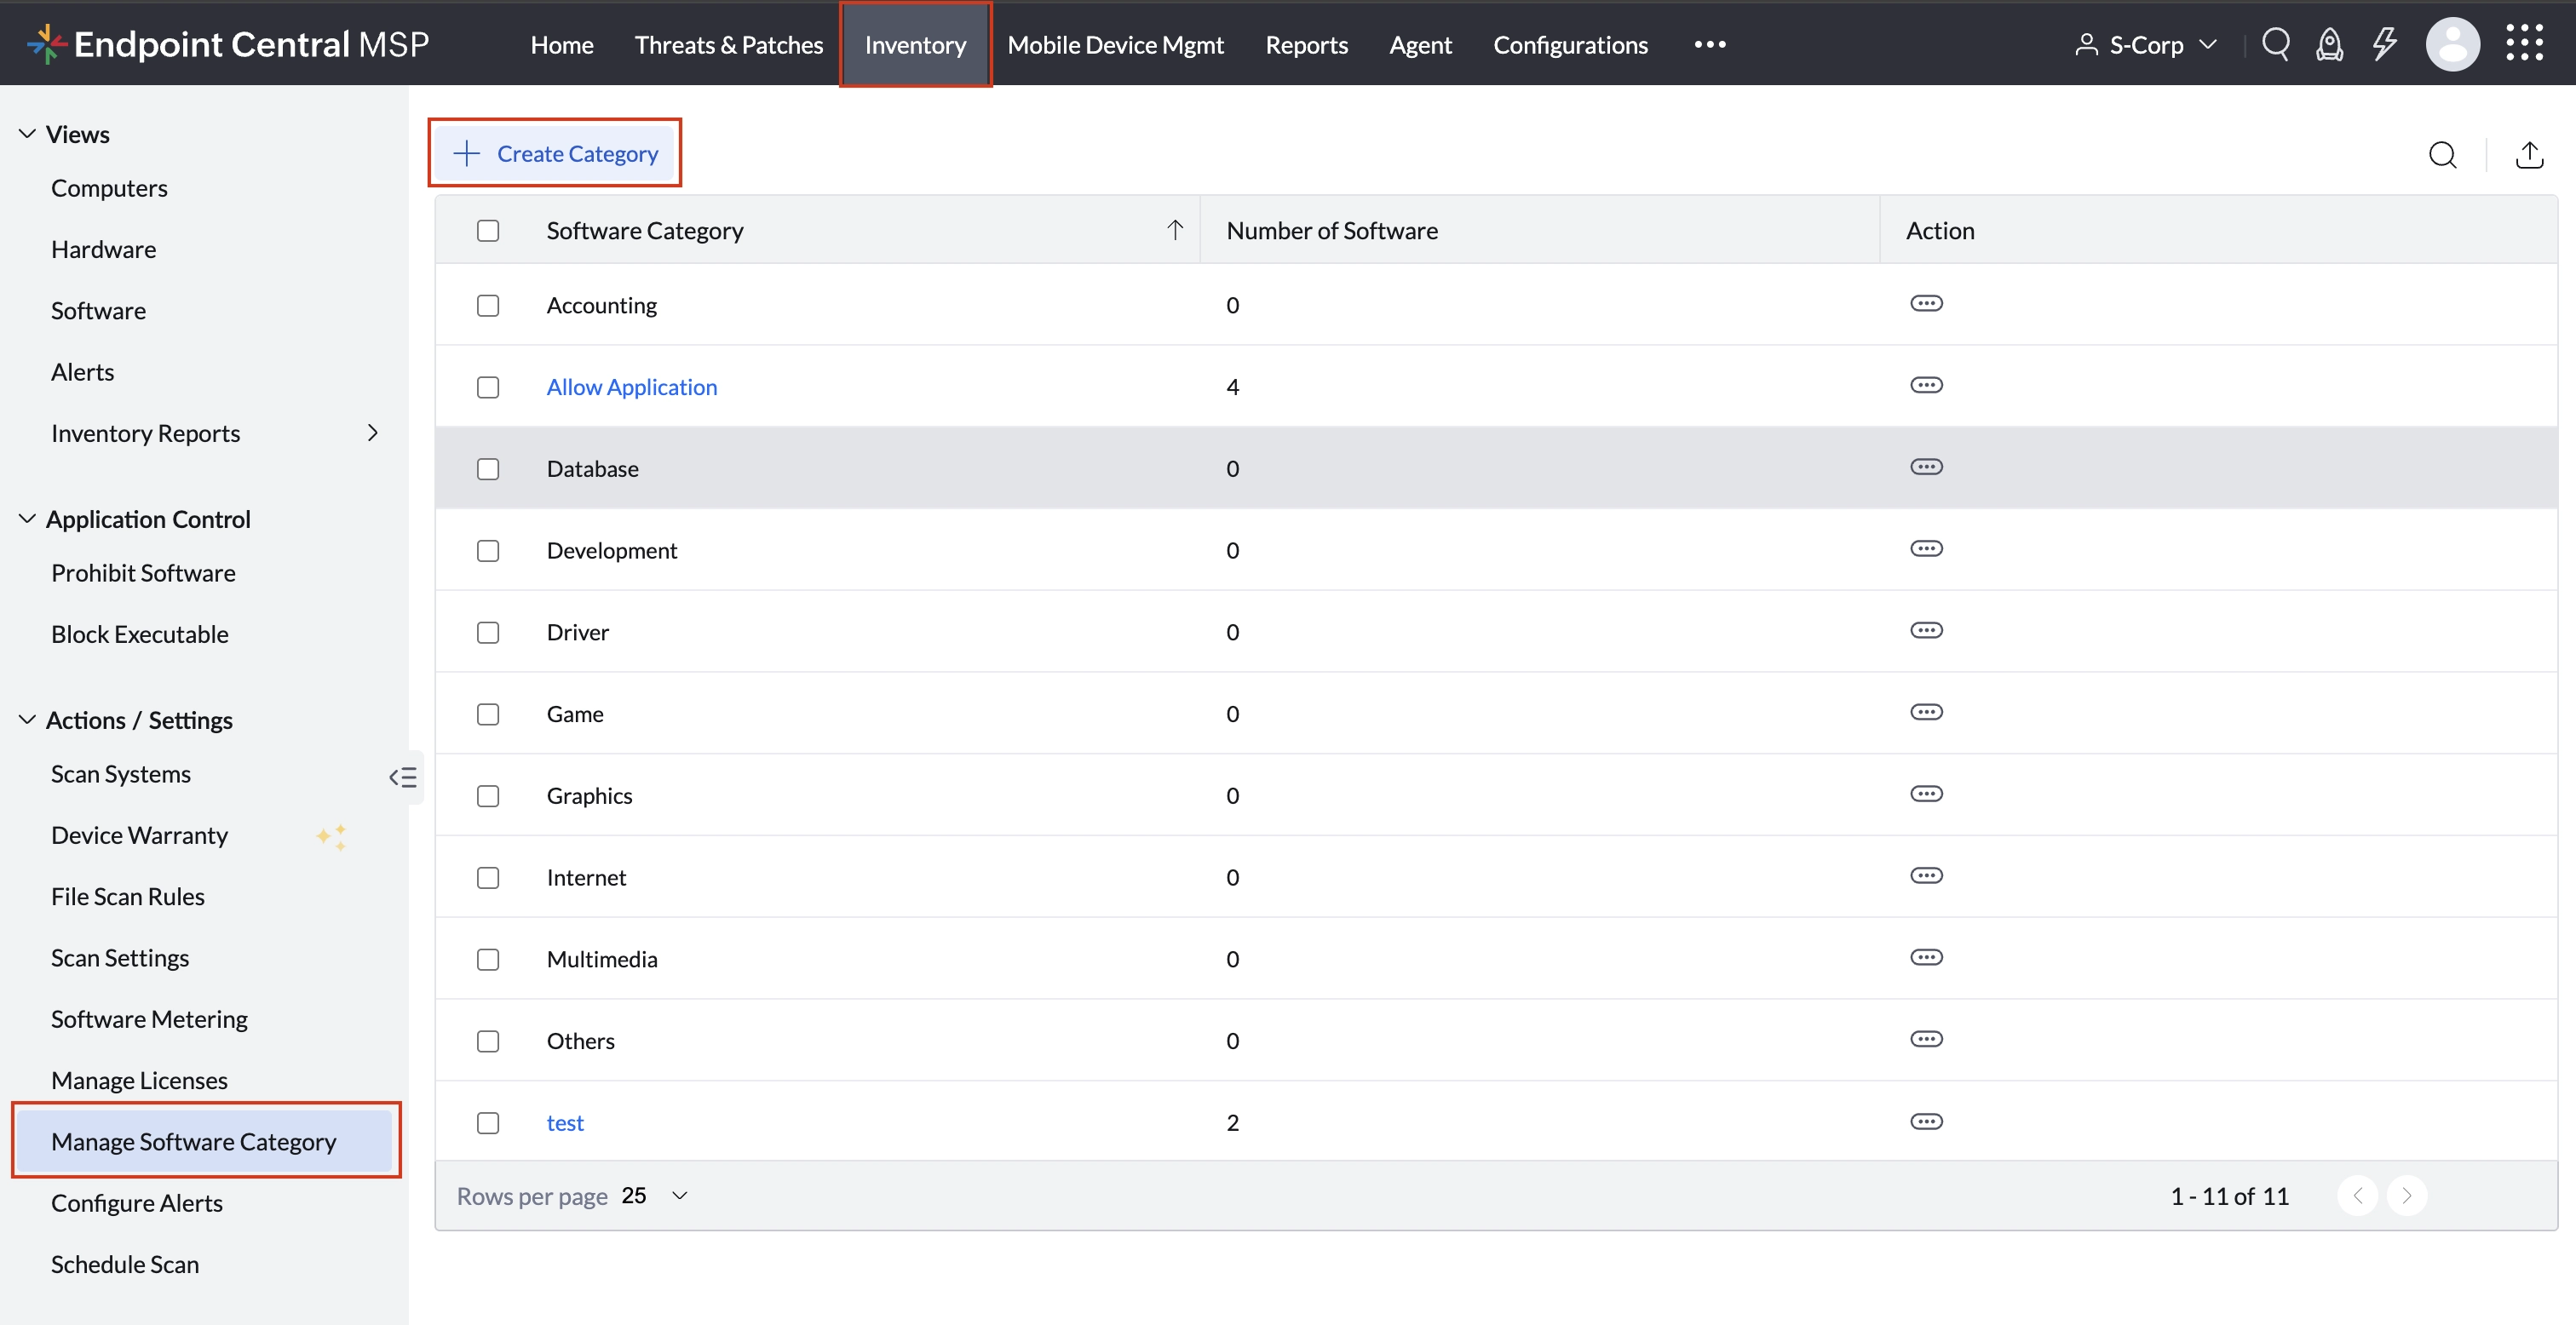Check the Database category checkbox
The width and height of the screenshot is (2576, 1325).
(x=488, y=469)
